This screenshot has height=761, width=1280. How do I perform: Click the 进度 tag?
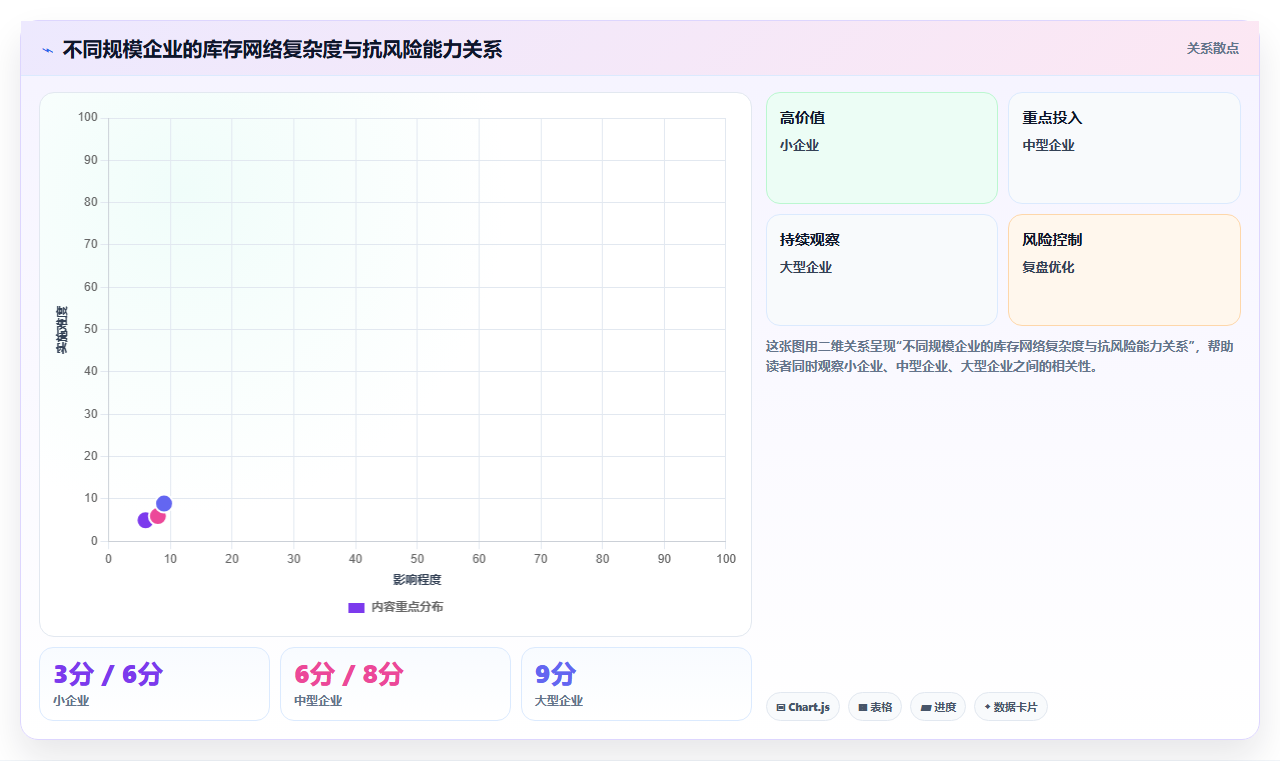pyautogui.click(x=938, y=707)
